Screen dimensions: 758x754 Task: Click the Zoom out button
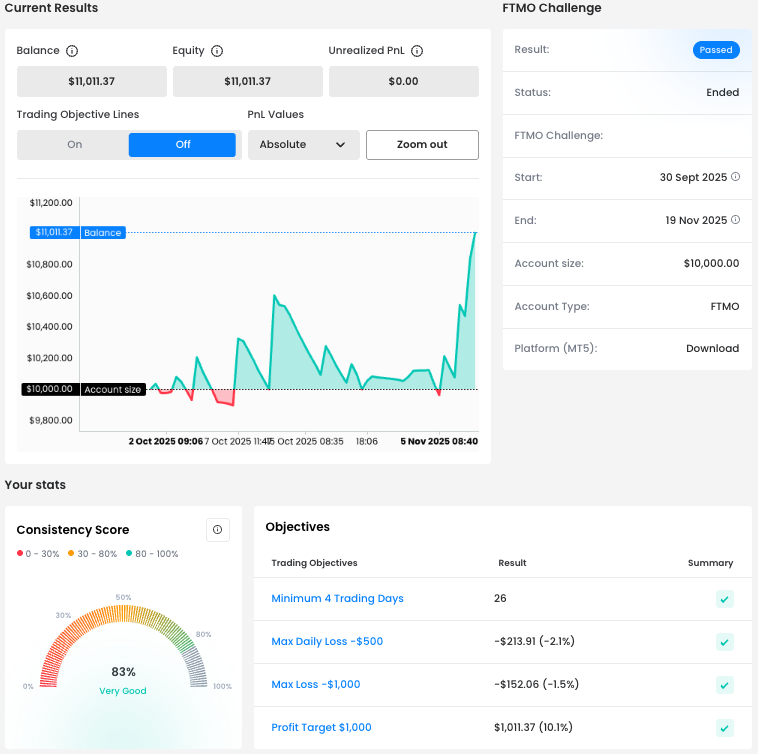422,145
